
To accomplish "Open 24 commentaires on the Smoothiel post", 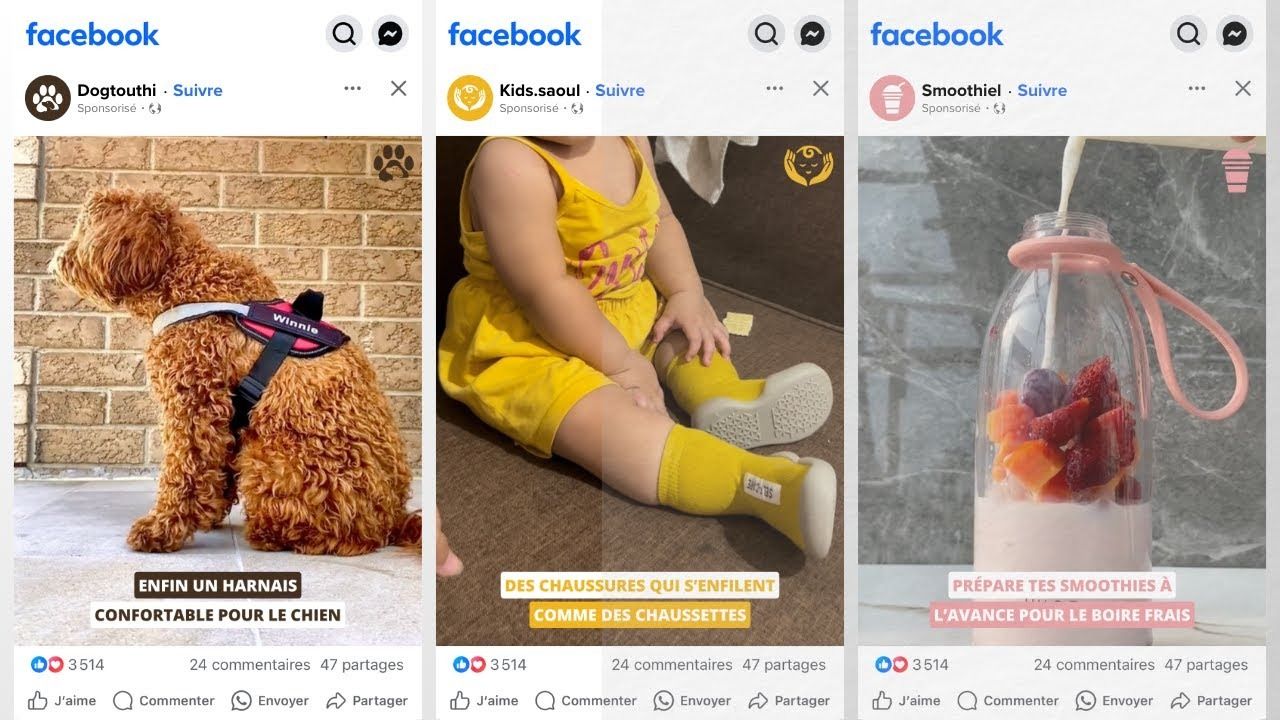I will coord(1094,664).
